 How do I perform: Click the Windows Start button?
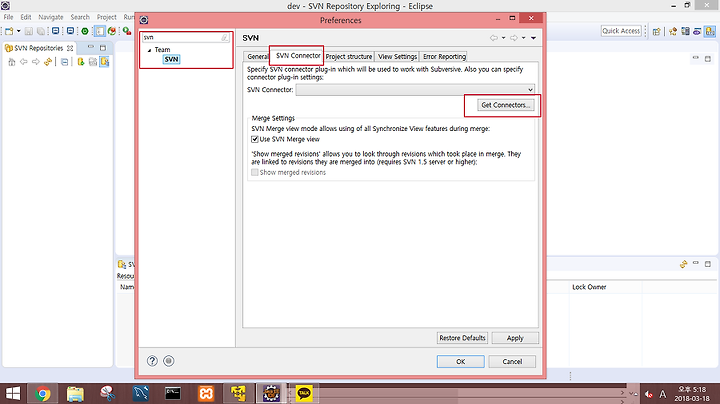point(13,393)
